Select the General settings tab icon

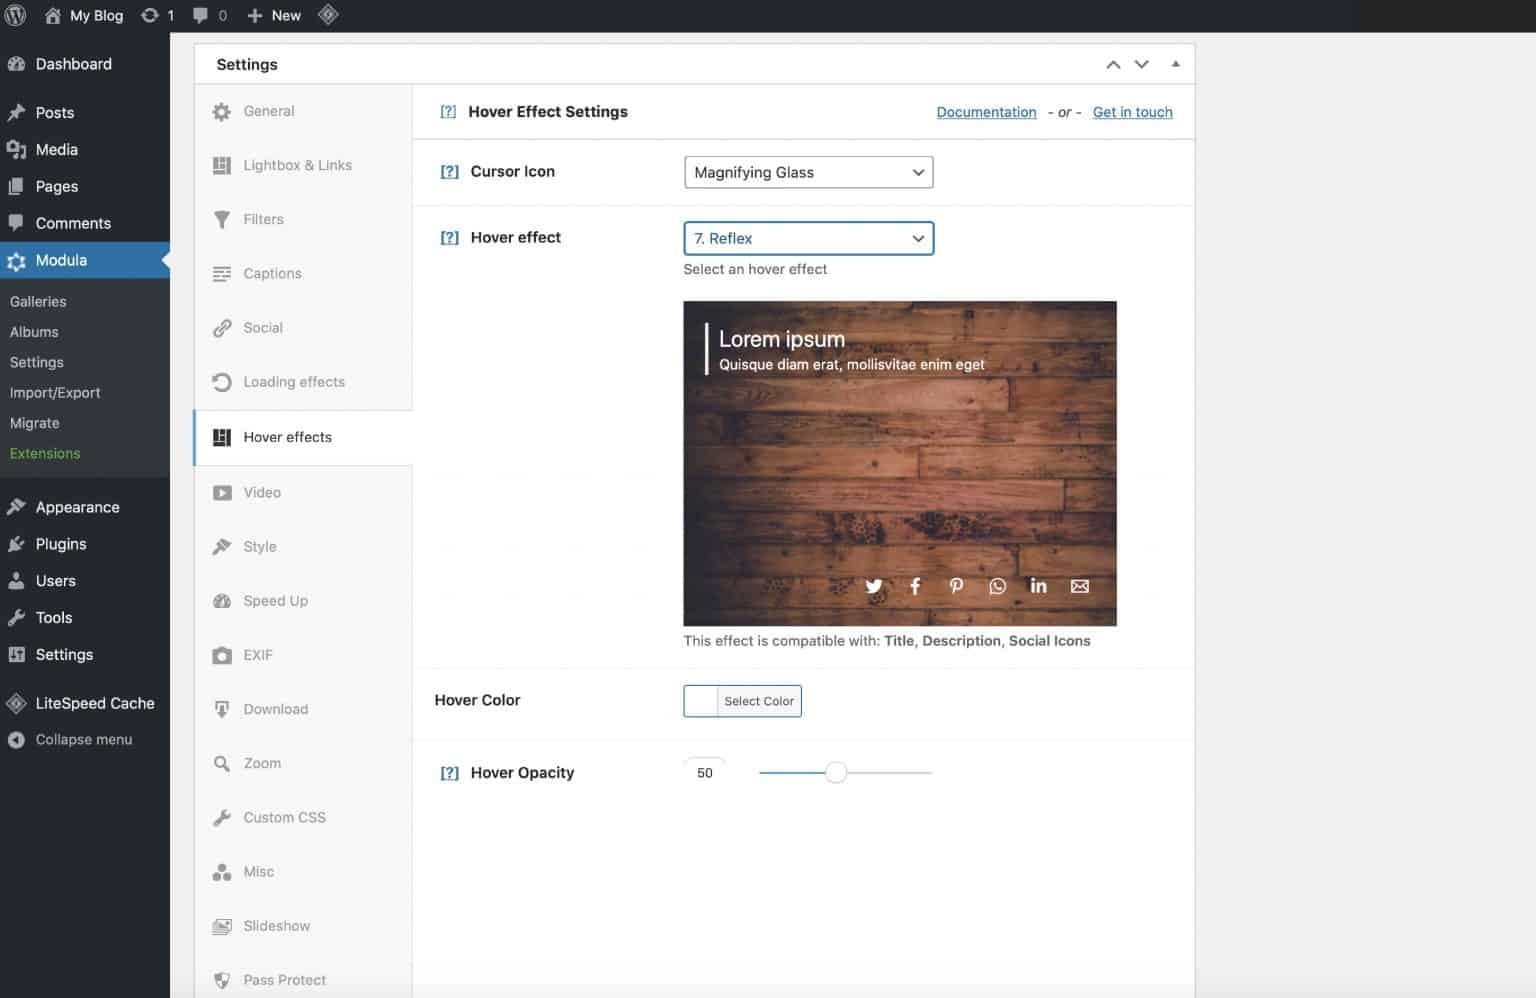click(x=221, y=111)
